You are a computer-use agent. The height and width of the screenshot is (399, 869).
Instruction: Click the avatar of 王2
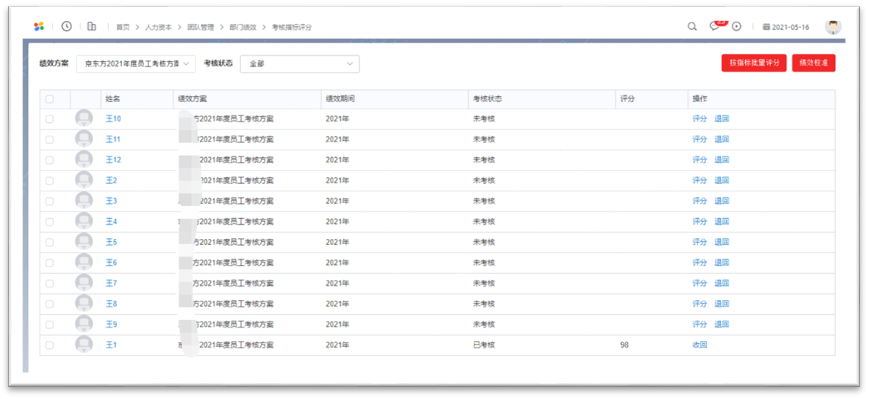click(x=84, y=180)
